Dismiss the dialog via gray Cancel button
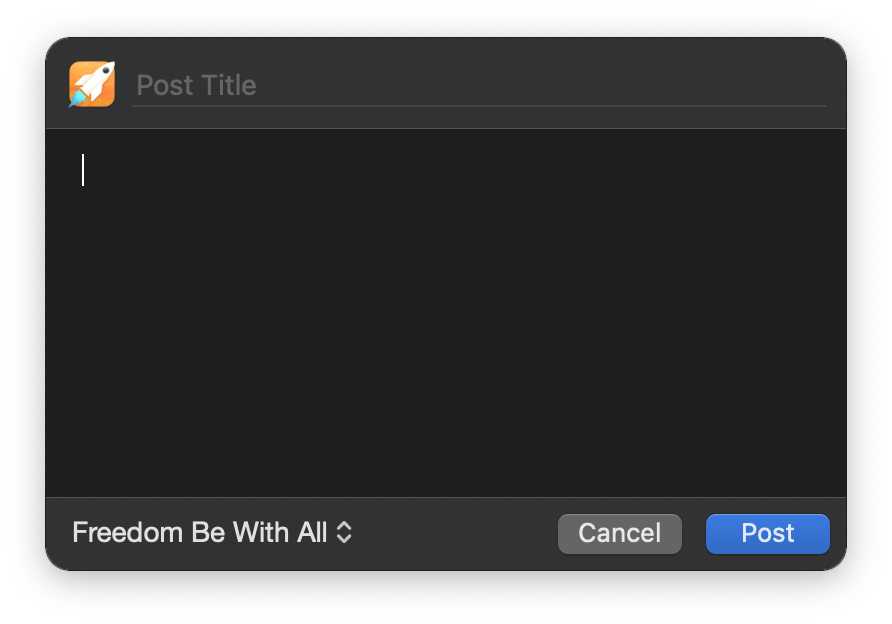Screen dimensions: 892x624 click(x=620, y=534)
